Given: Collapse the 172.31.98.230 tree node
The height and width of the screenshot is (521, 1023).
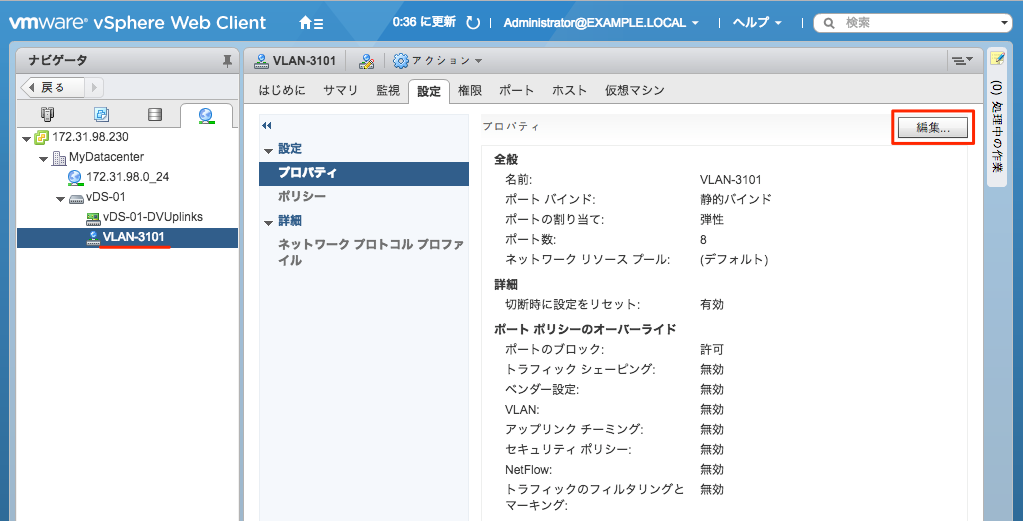Looking at the screenshot, I should [x=26, y=138].
